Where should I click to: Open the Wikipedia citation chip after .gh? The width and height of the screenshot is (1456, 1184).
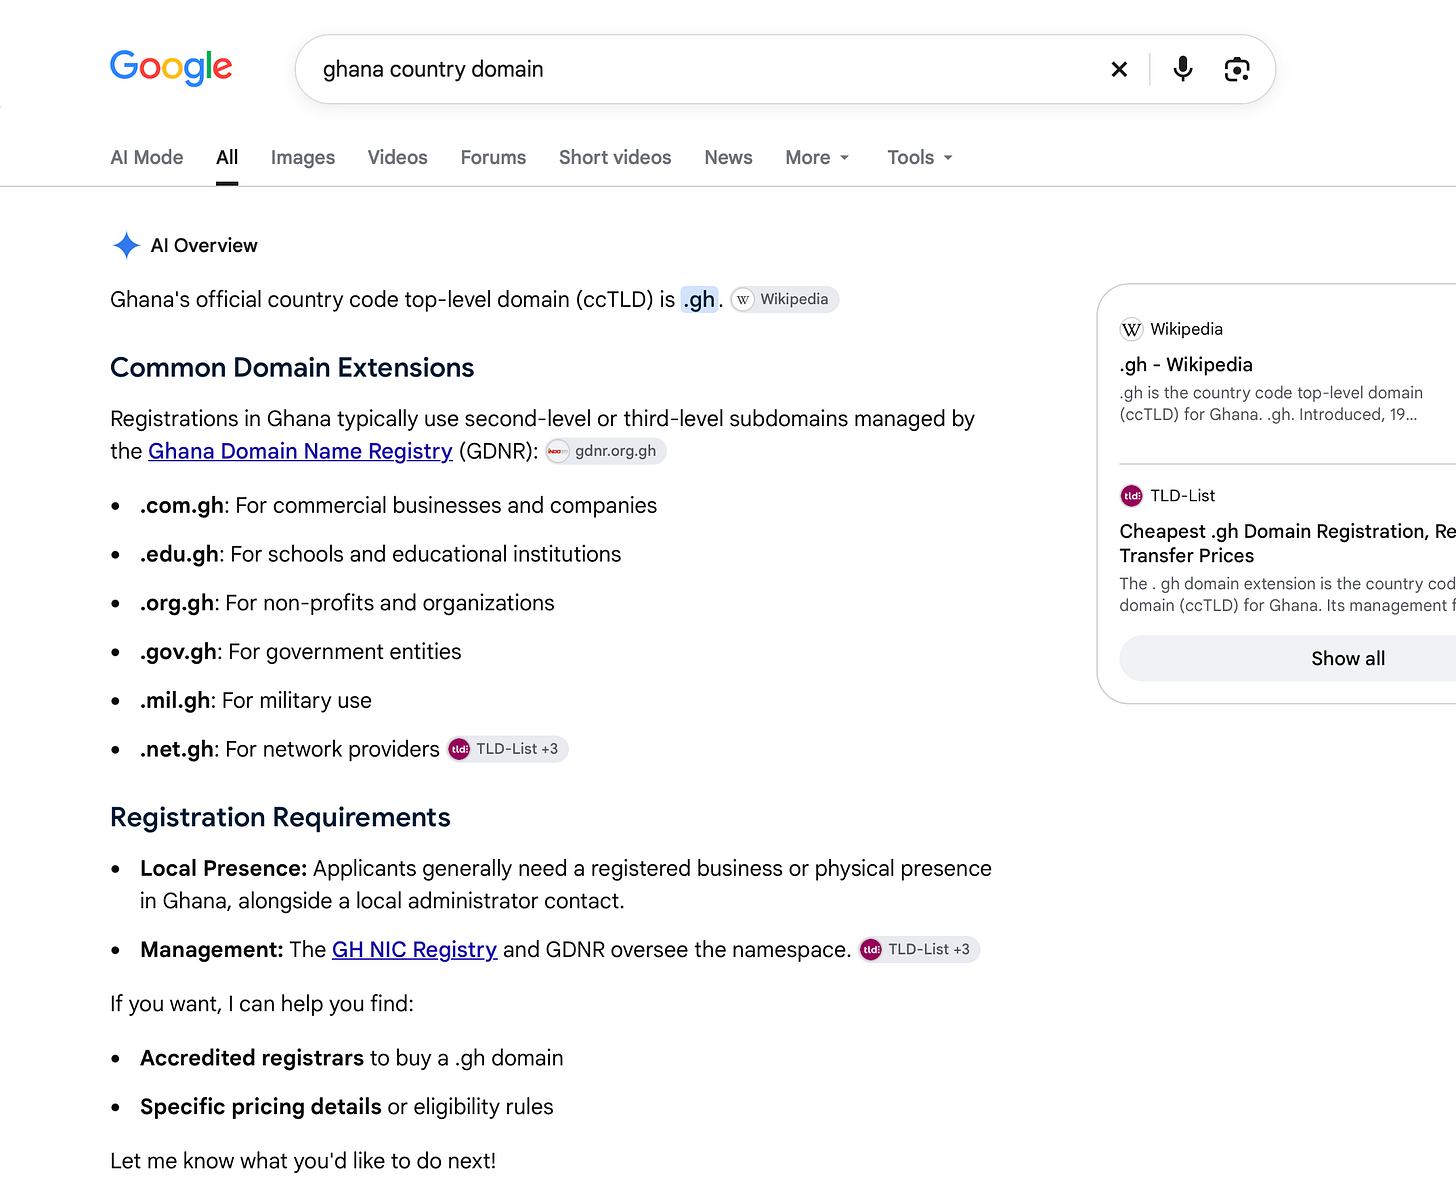coord(784,299)
